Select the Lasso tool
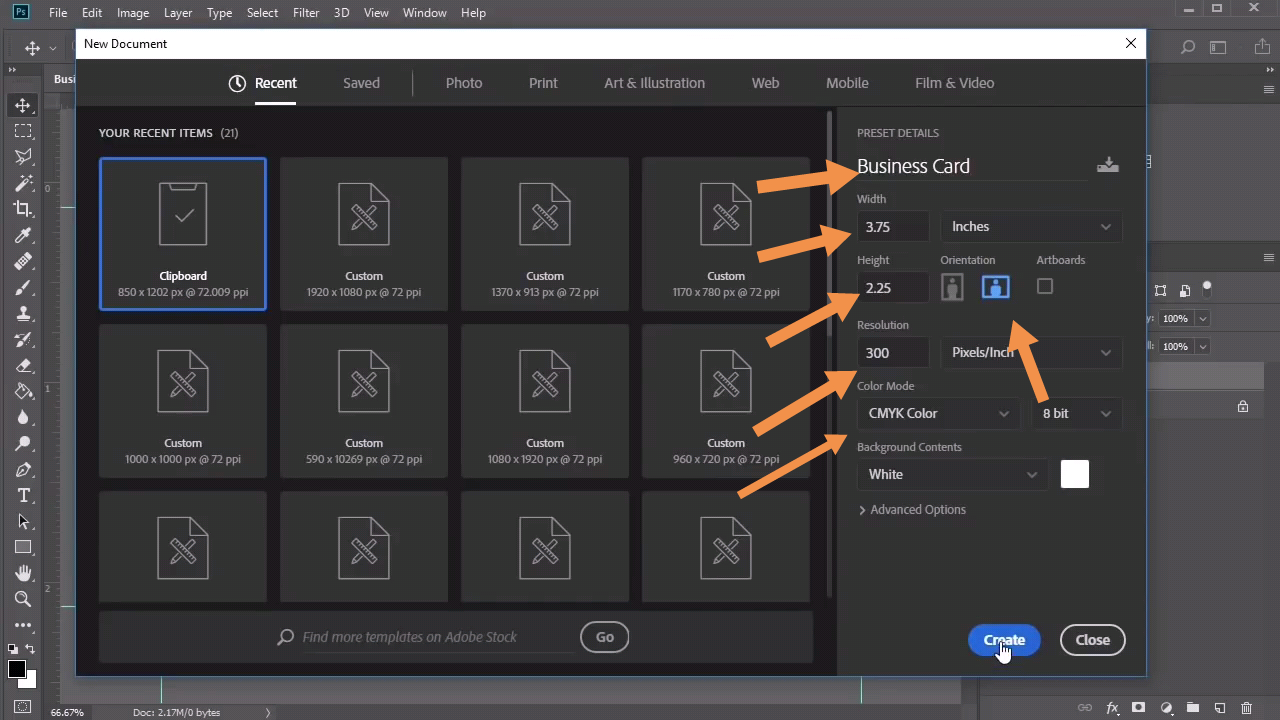This screenshot has height=720, width=1280. pos(23,157)
